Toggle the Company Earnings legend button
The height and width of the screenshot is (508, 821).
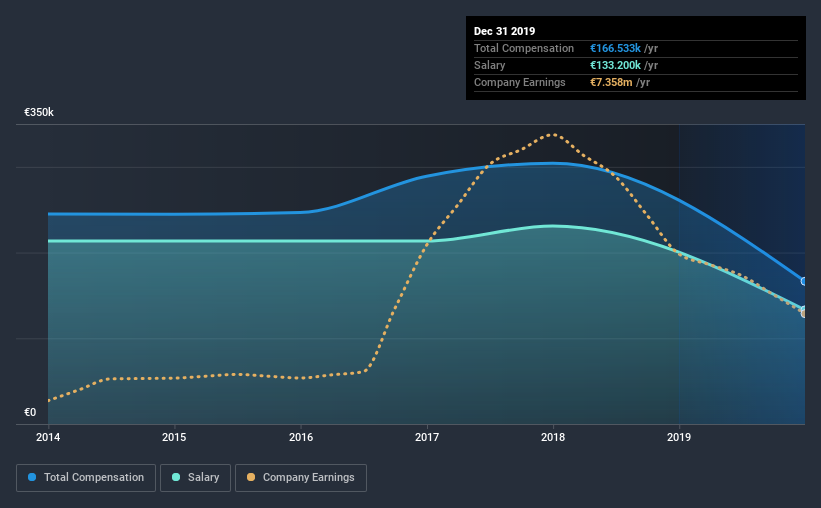click(x=301, y=478)
